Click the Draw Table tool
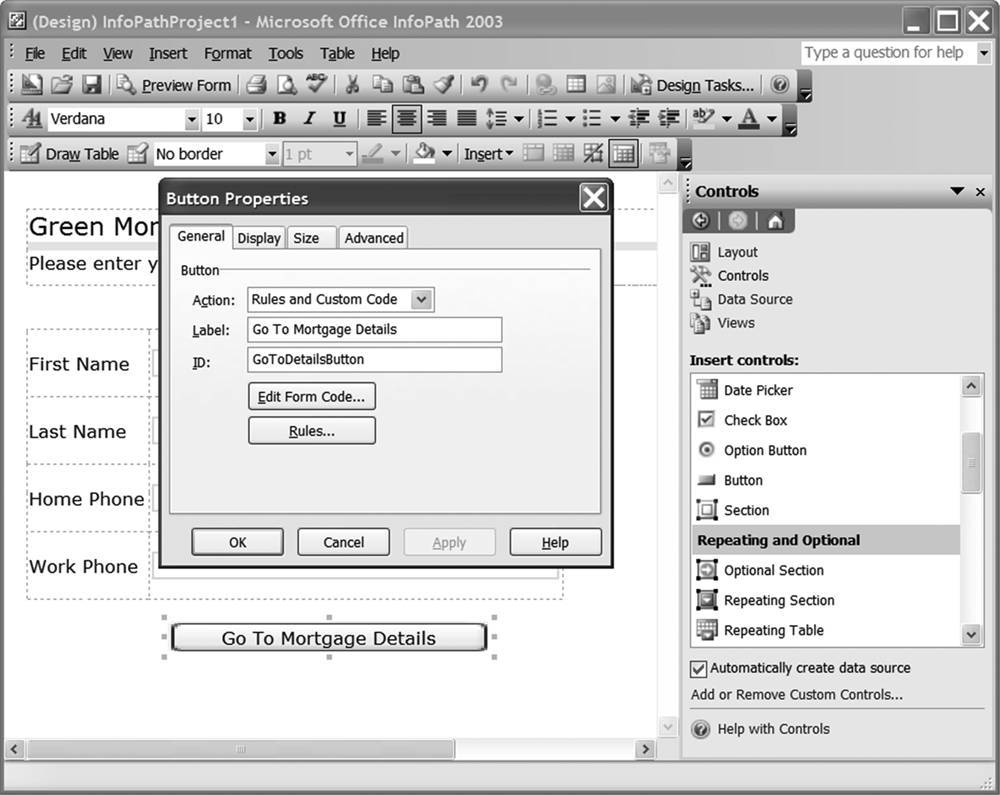 (70, 154)
